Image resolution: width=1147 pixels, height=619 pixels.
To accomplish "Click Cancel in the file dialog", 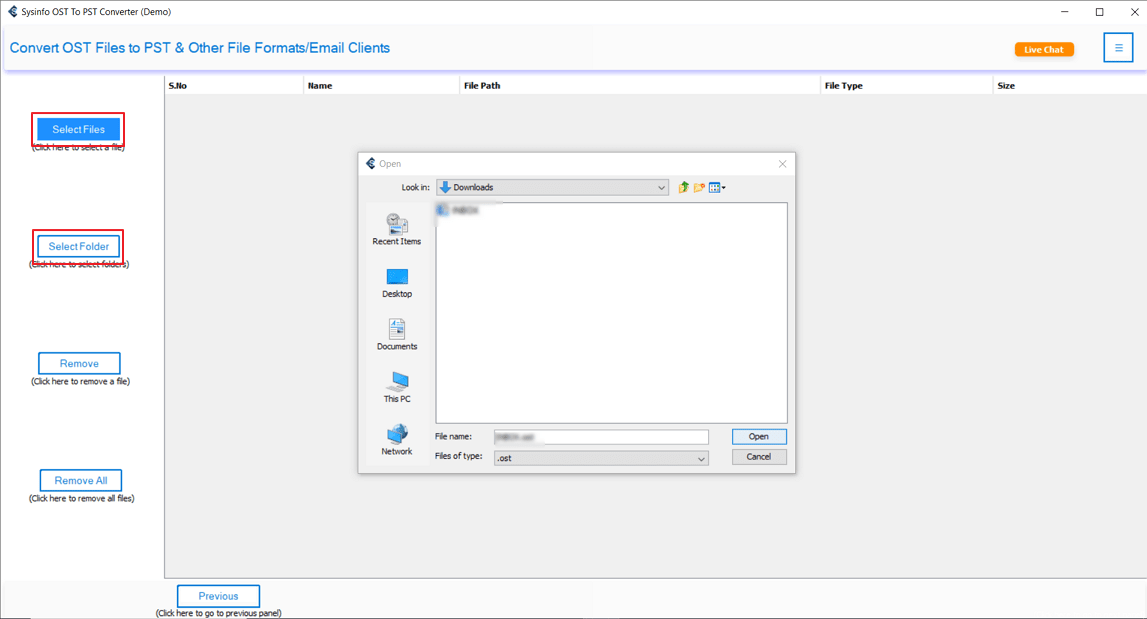I will 759,457.
